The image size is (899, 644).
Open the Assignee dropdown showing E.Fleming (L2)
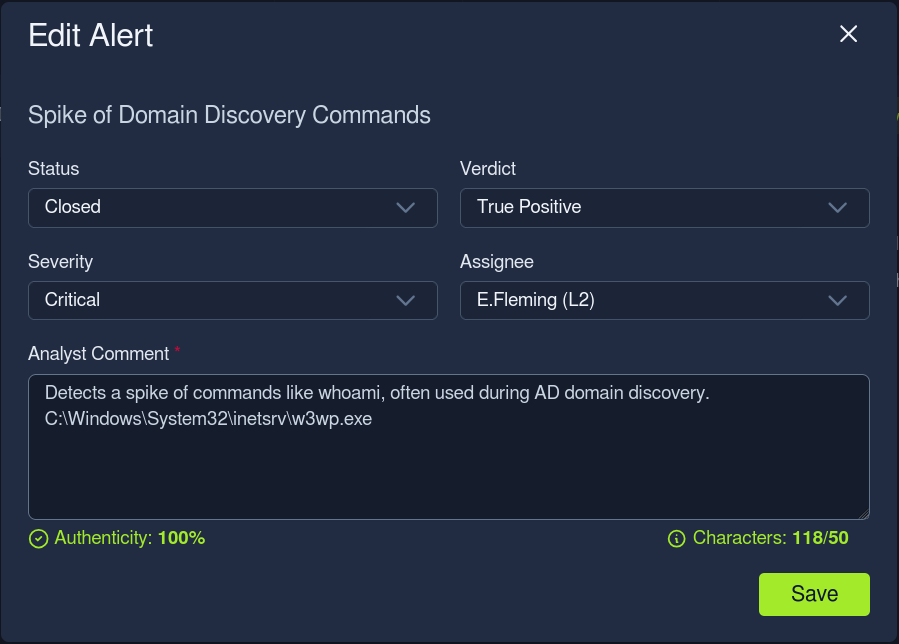point(665,300)
